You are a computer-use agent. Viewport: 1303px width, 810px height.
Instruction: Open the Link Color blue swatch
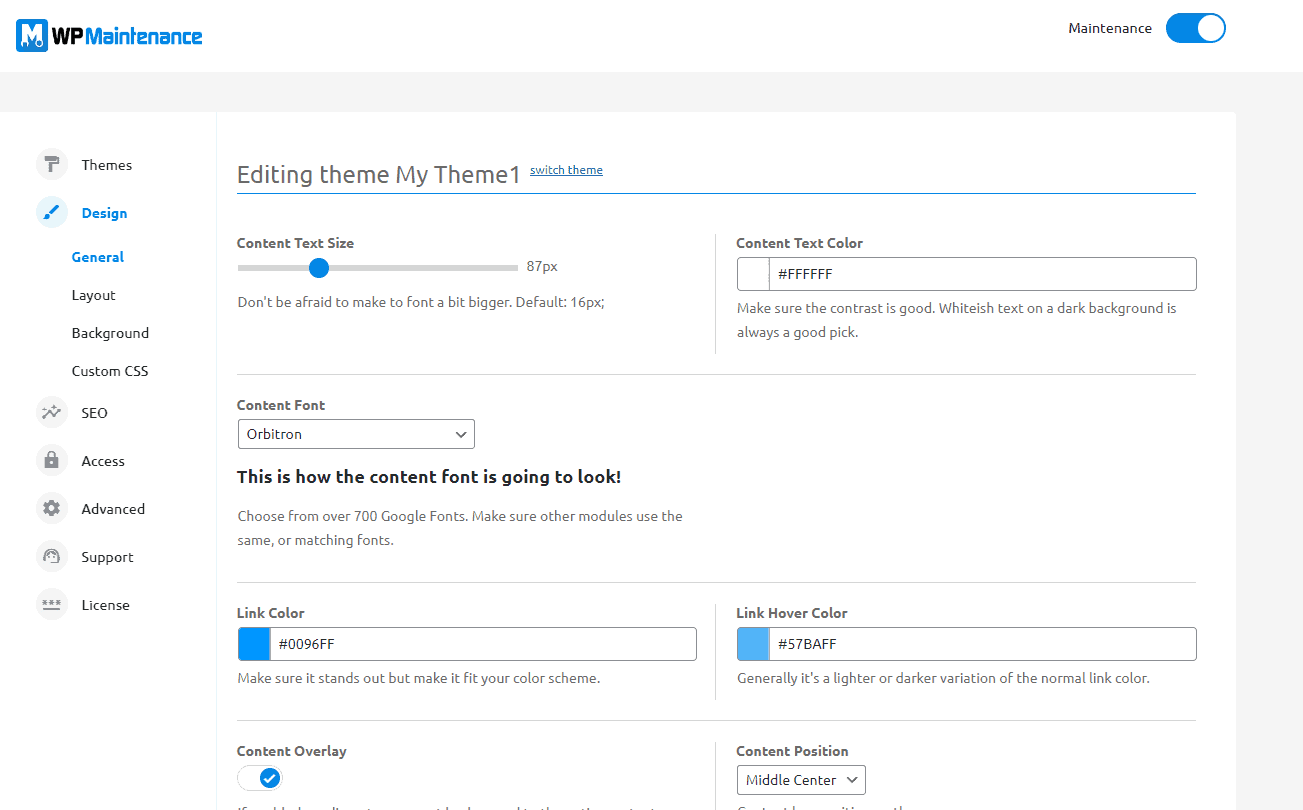(254, 644)
